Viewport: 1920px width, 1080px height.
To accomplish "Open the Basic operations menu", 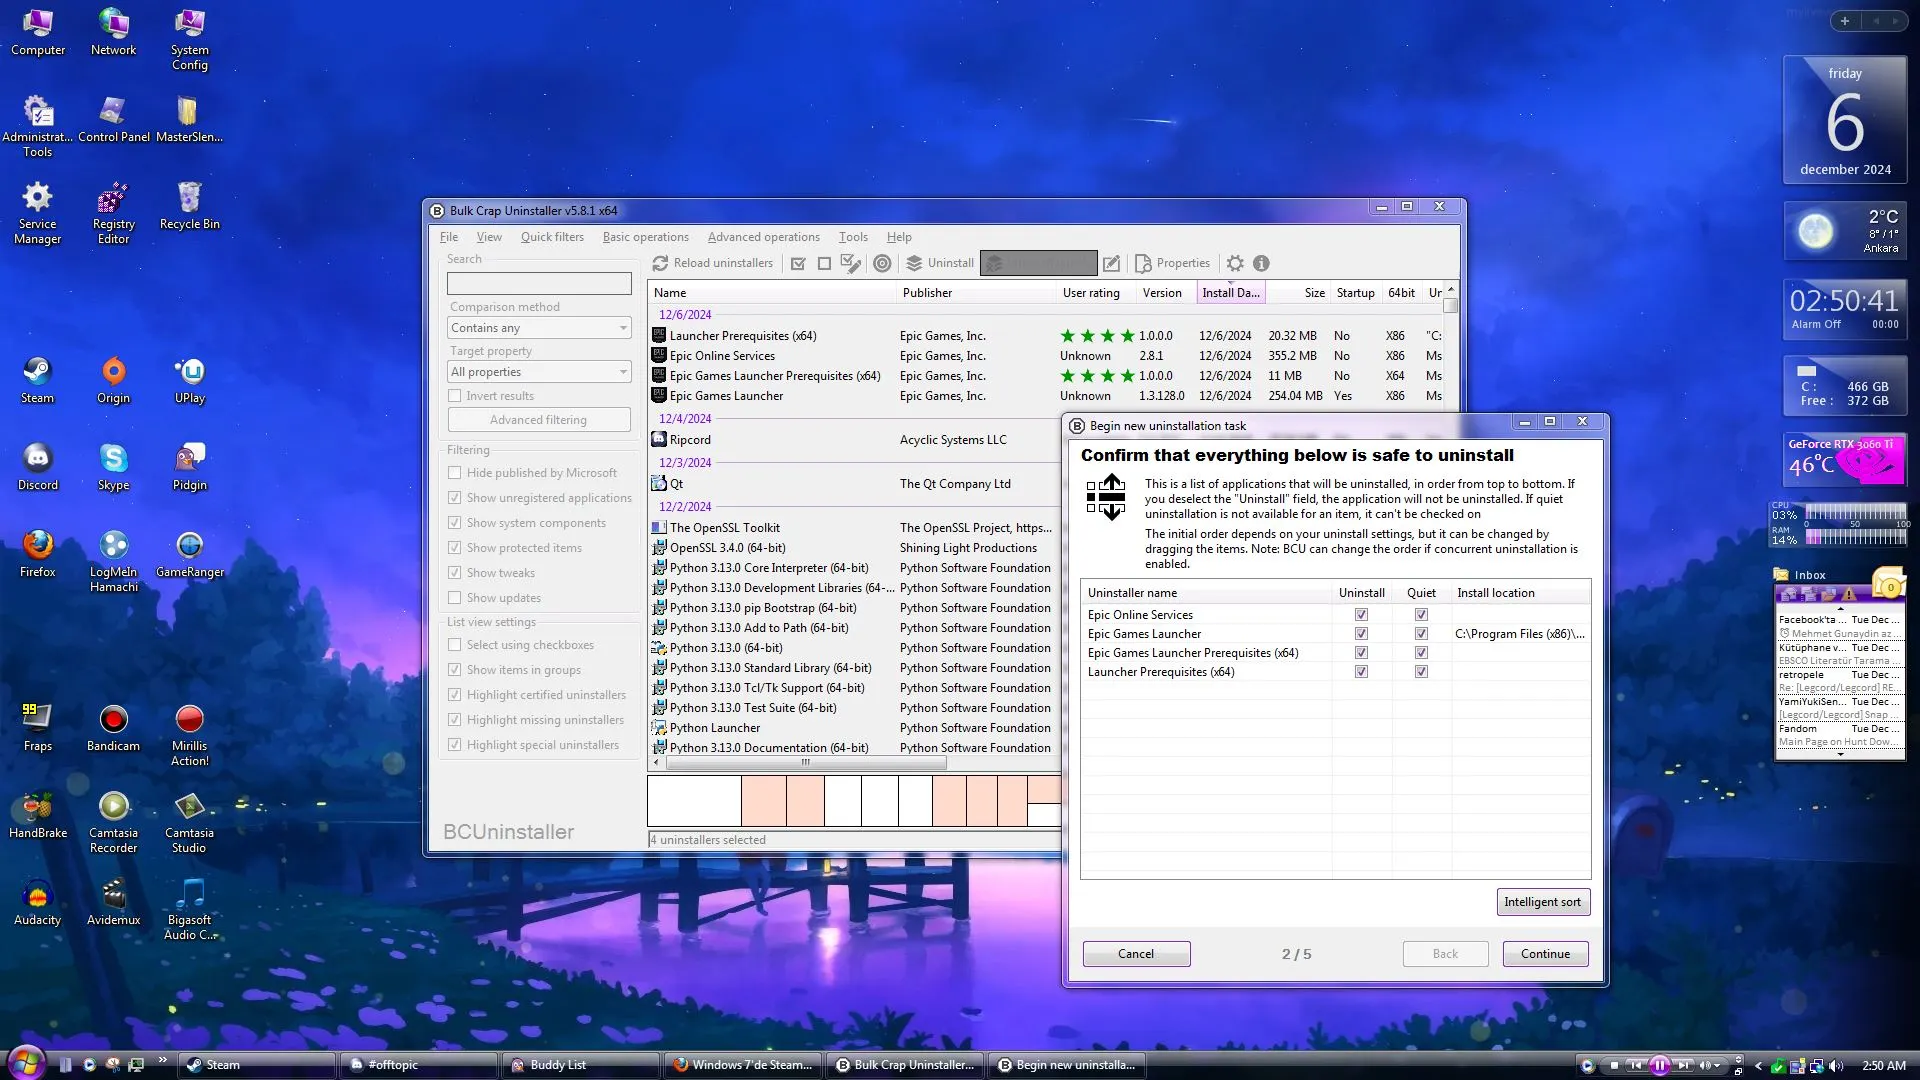I will coord(645,237).
